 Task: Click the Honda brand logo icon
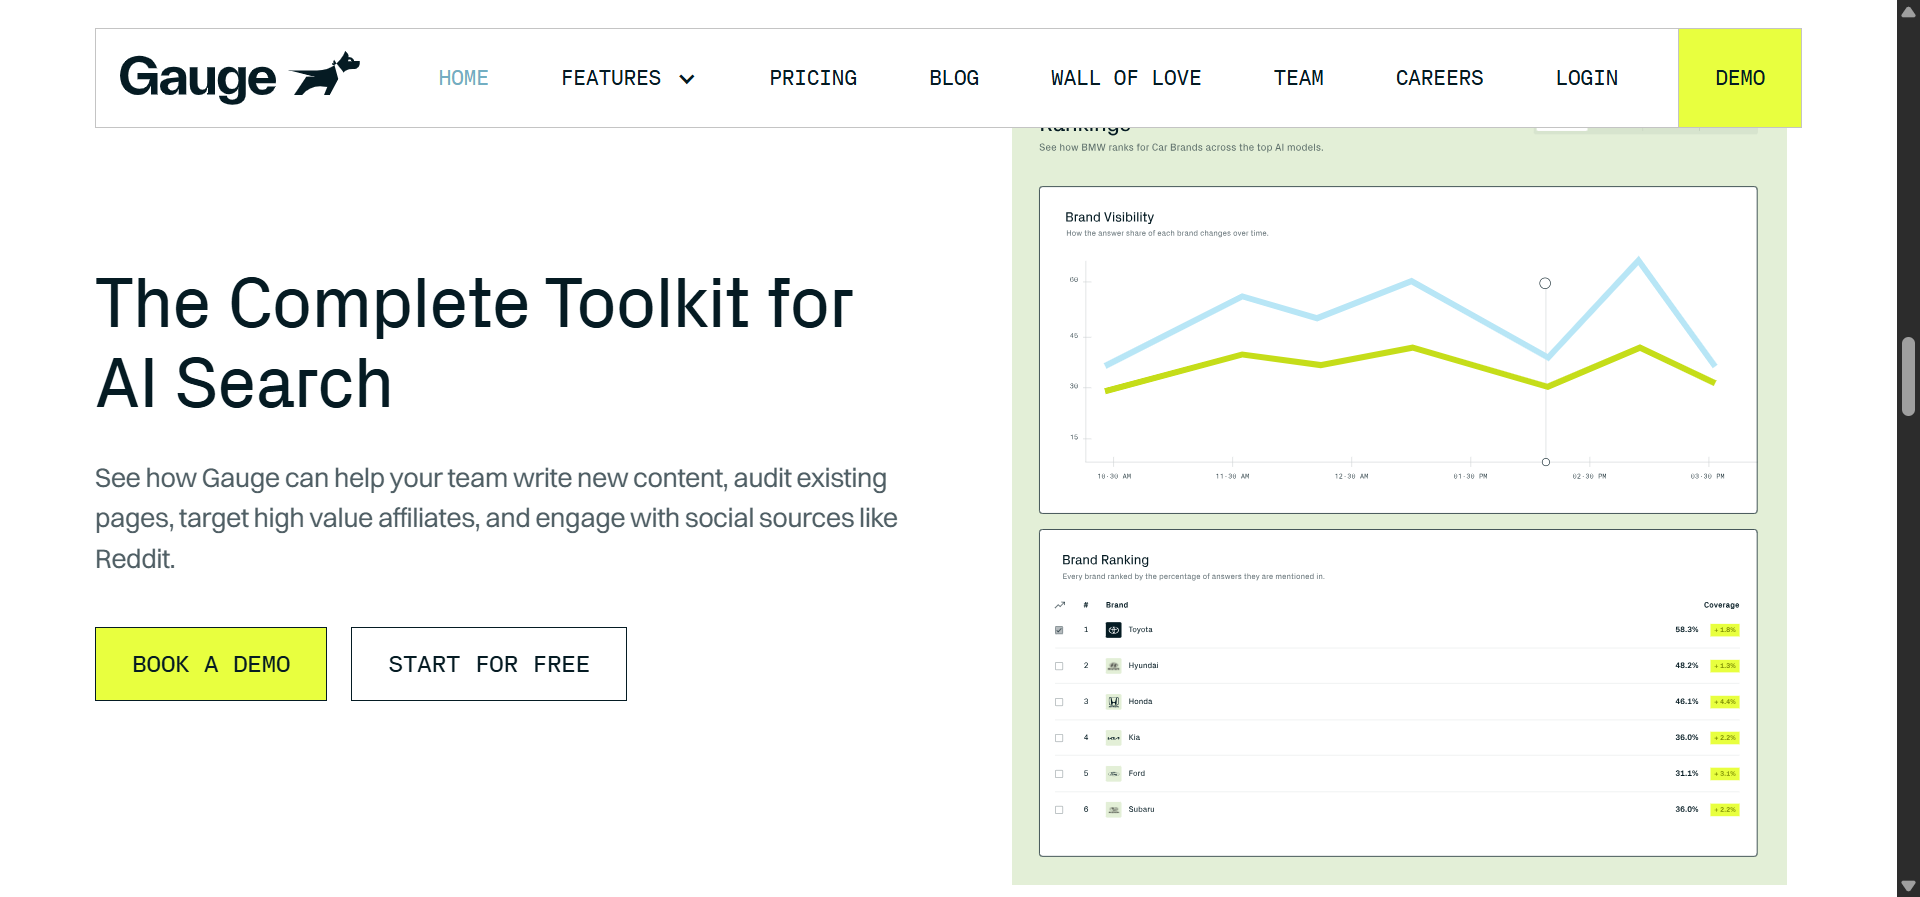1113,702
